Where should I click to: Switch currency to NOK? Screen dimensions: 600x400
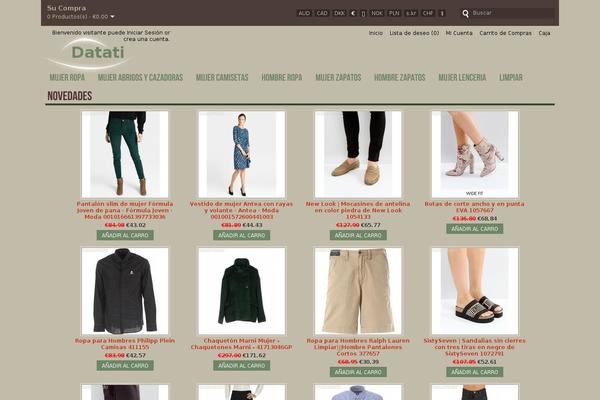[377, 13]
